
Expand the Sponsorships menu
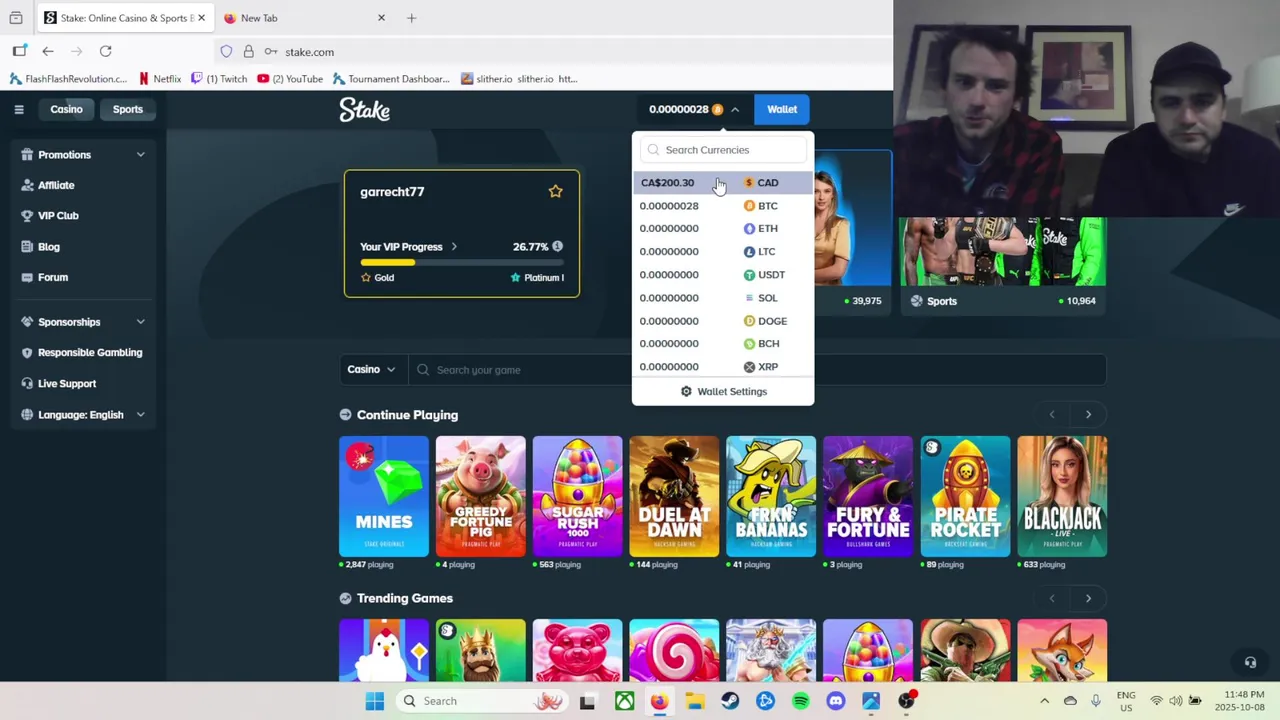click(84, 322)
